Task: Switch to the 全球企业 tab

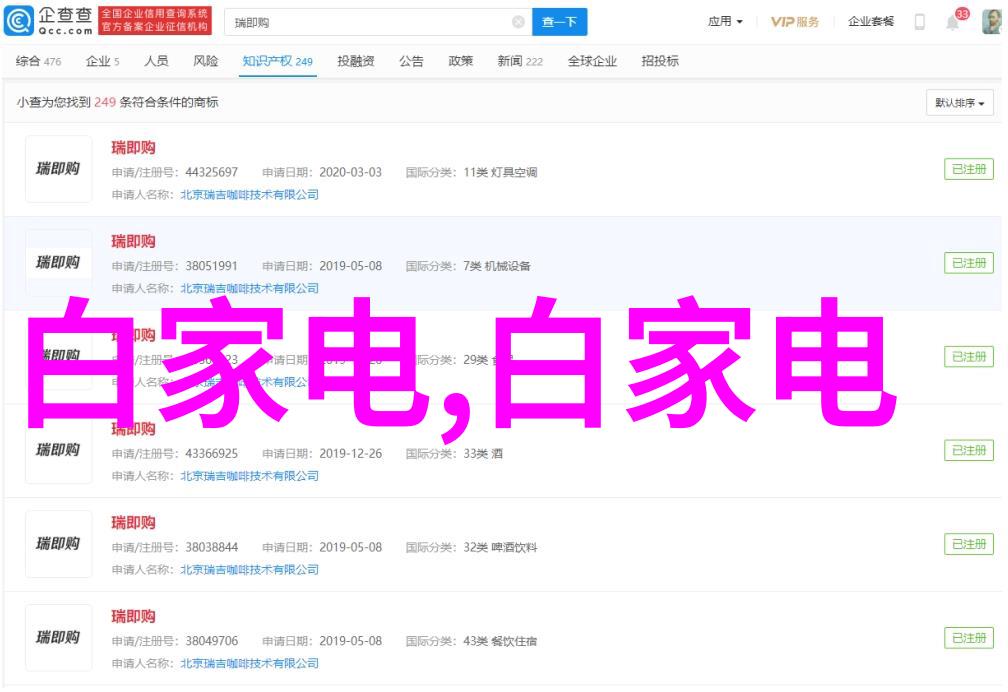Action: point(592,61)
